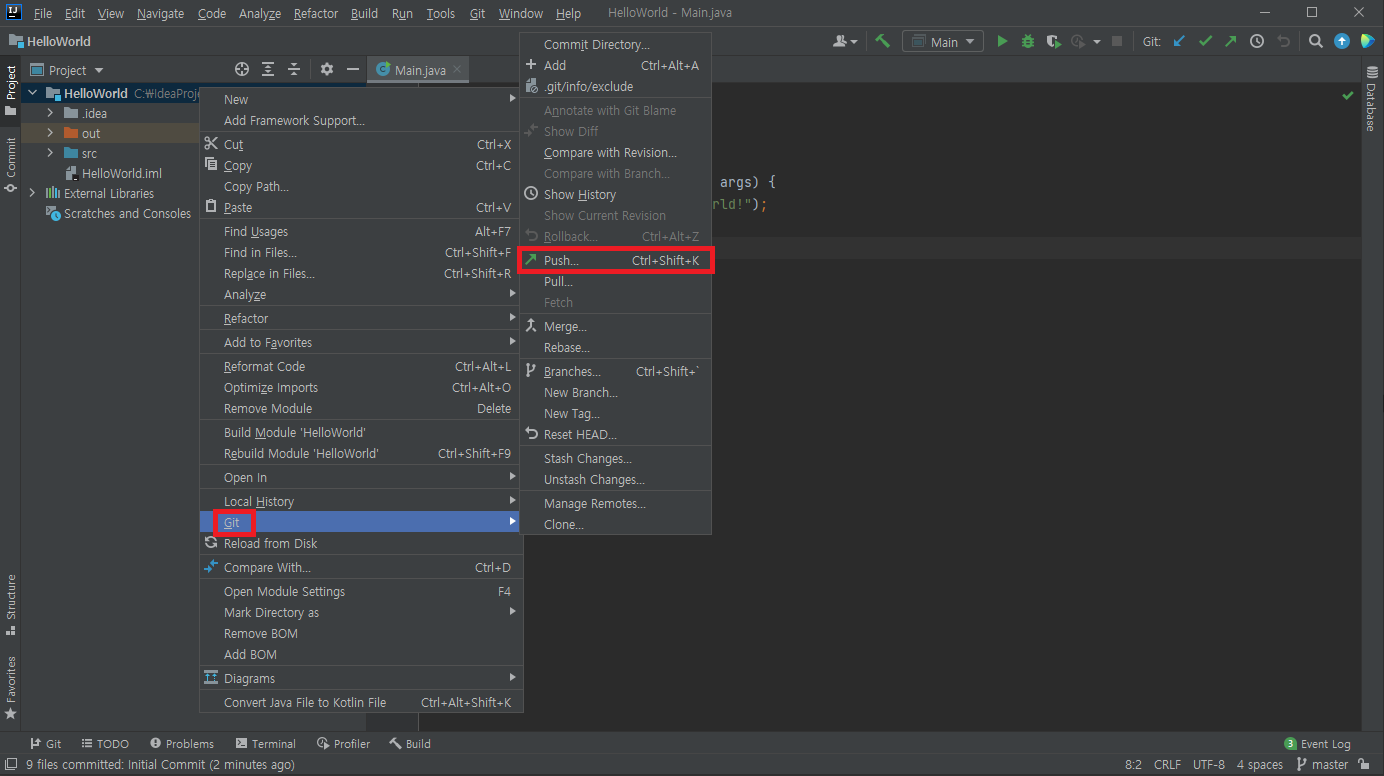Click master branch in status bar

tap(1322, 764)
